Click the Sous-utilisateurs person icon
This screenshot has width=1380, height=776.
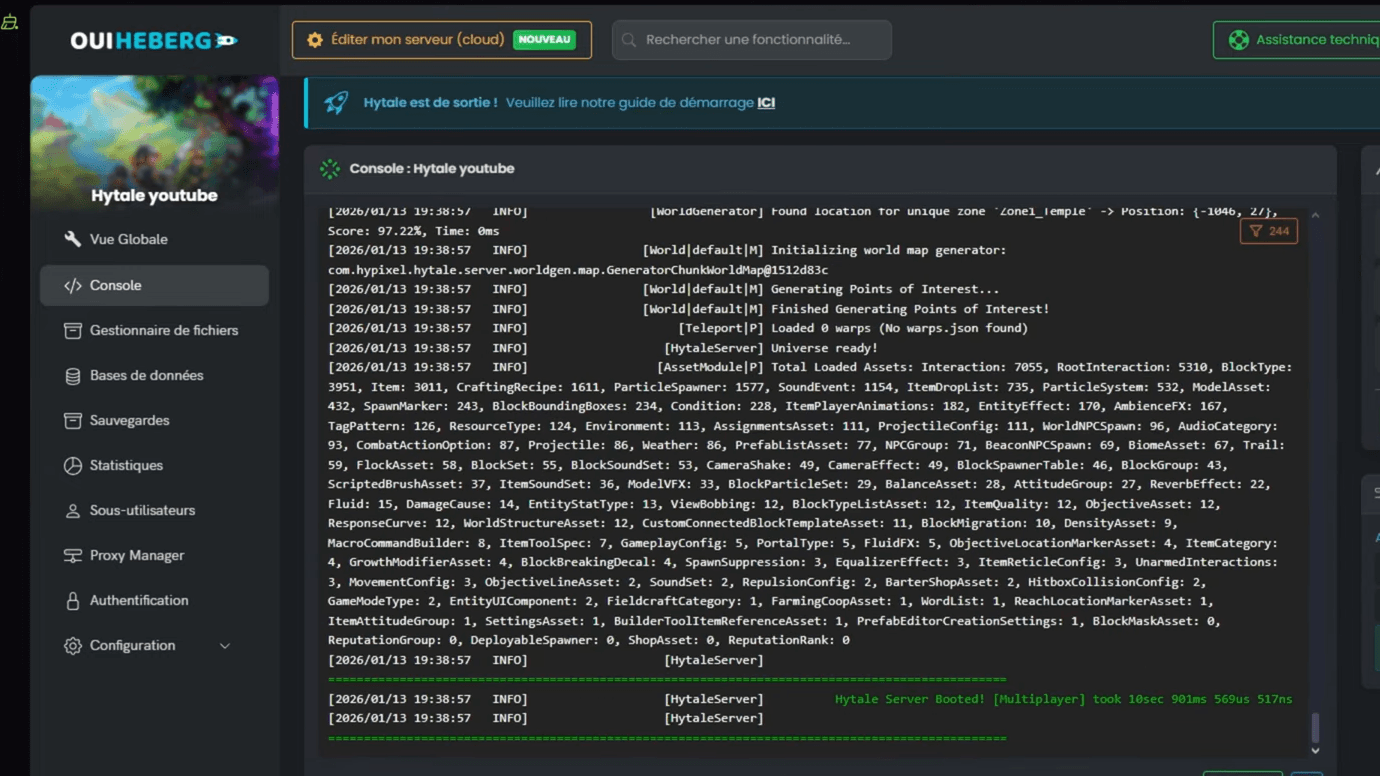pyautogui.click(x=72, y=511)
